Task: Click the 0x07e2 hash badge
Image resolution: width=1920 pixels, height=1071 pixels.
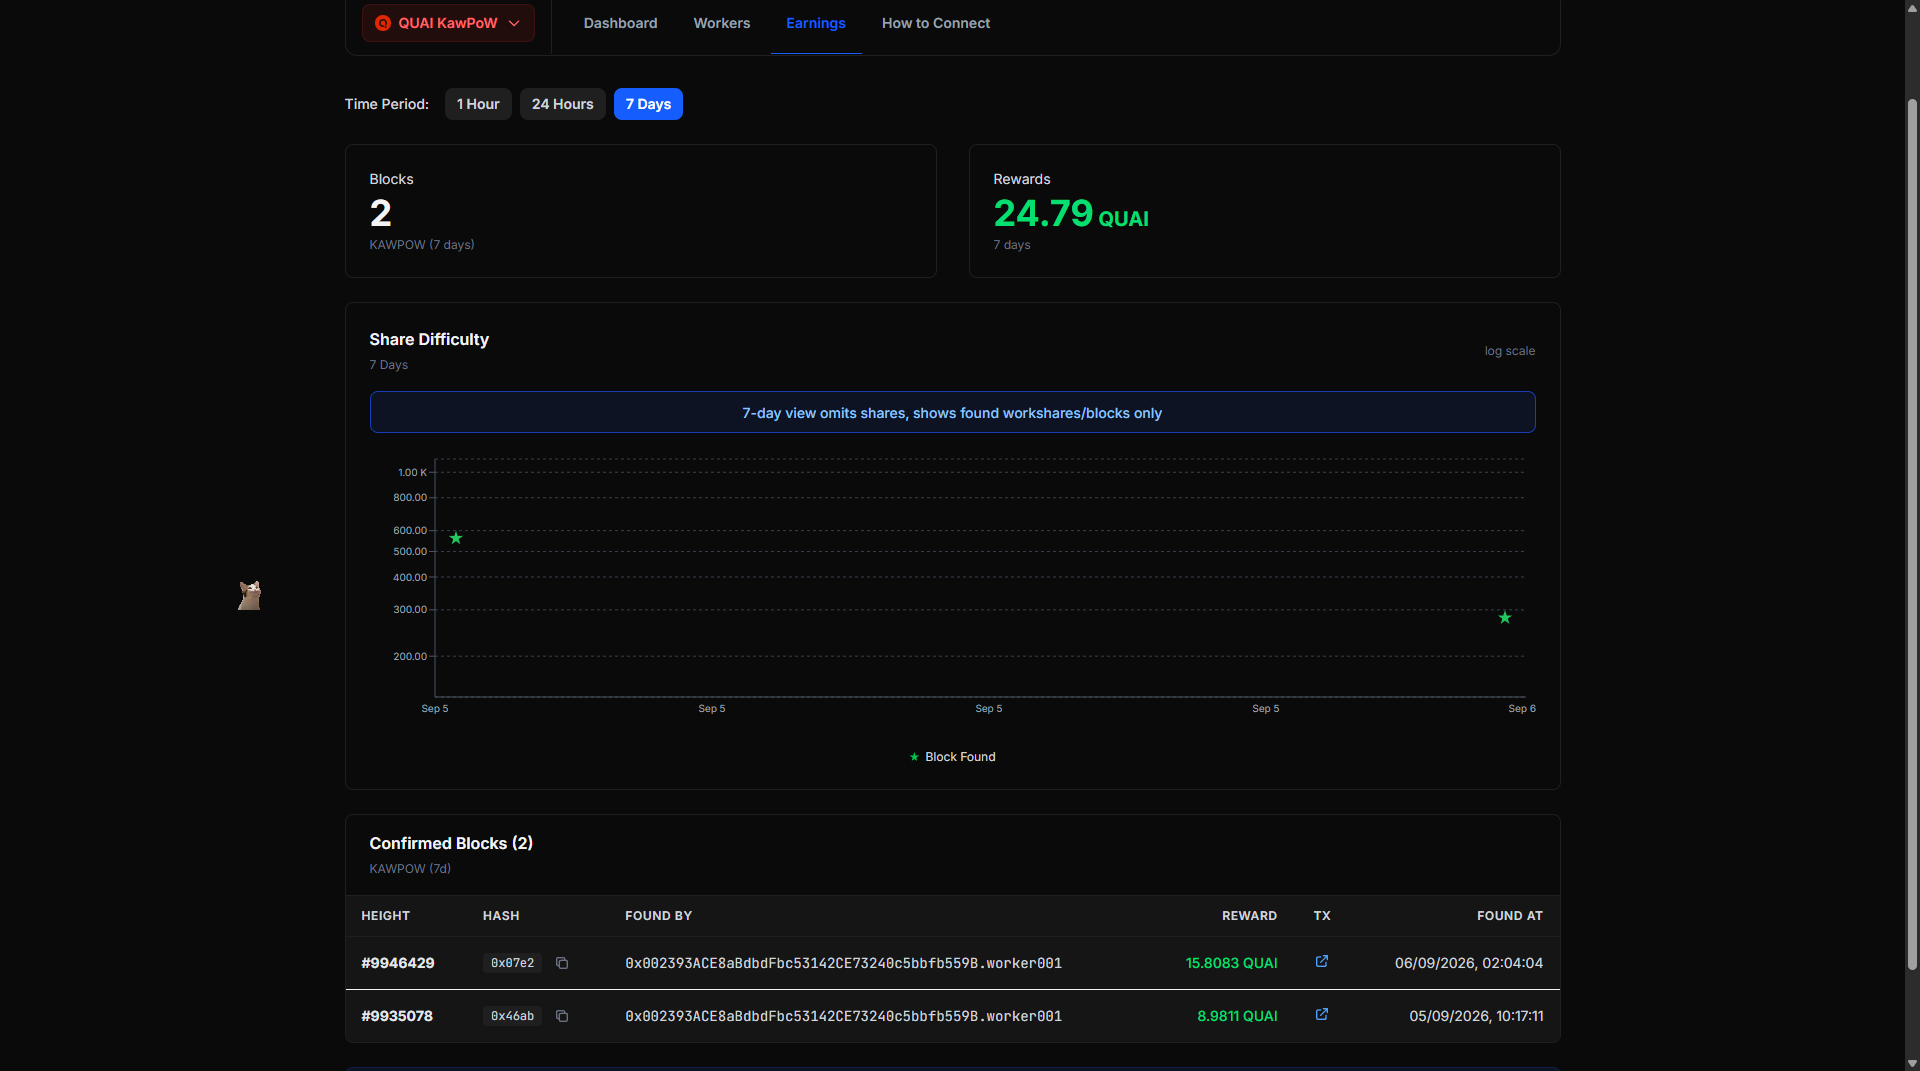Action: (512, 963)
